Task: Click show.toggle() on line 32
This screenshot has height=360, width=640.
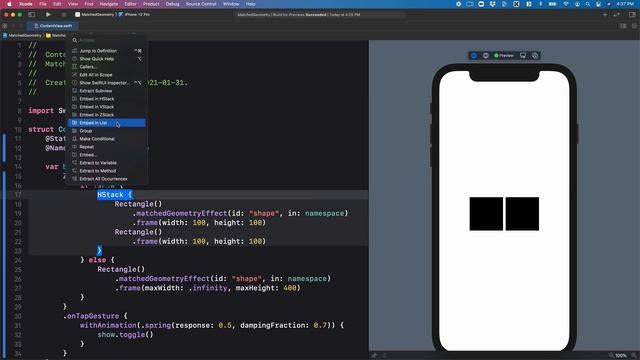Action: [x=125, y=335]
